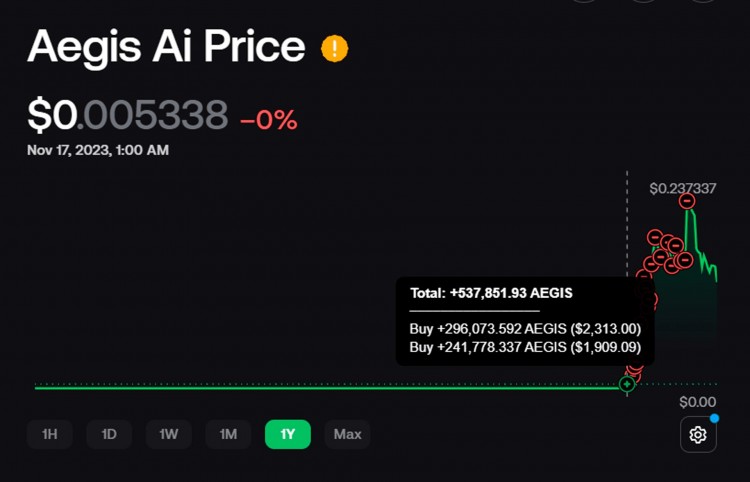
Task: Click the Total +537,851.93 AEGIS tooltip line
Action: 491,293
